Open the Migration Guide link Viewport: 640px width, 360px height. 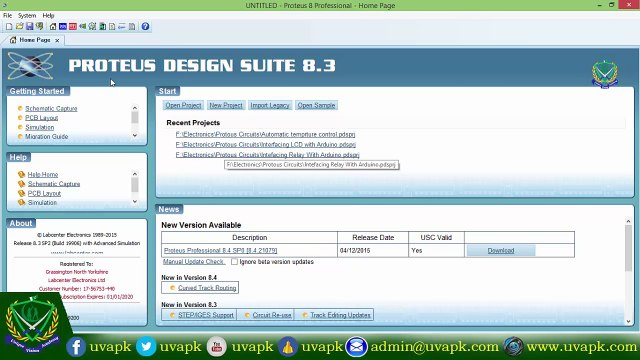47,136
